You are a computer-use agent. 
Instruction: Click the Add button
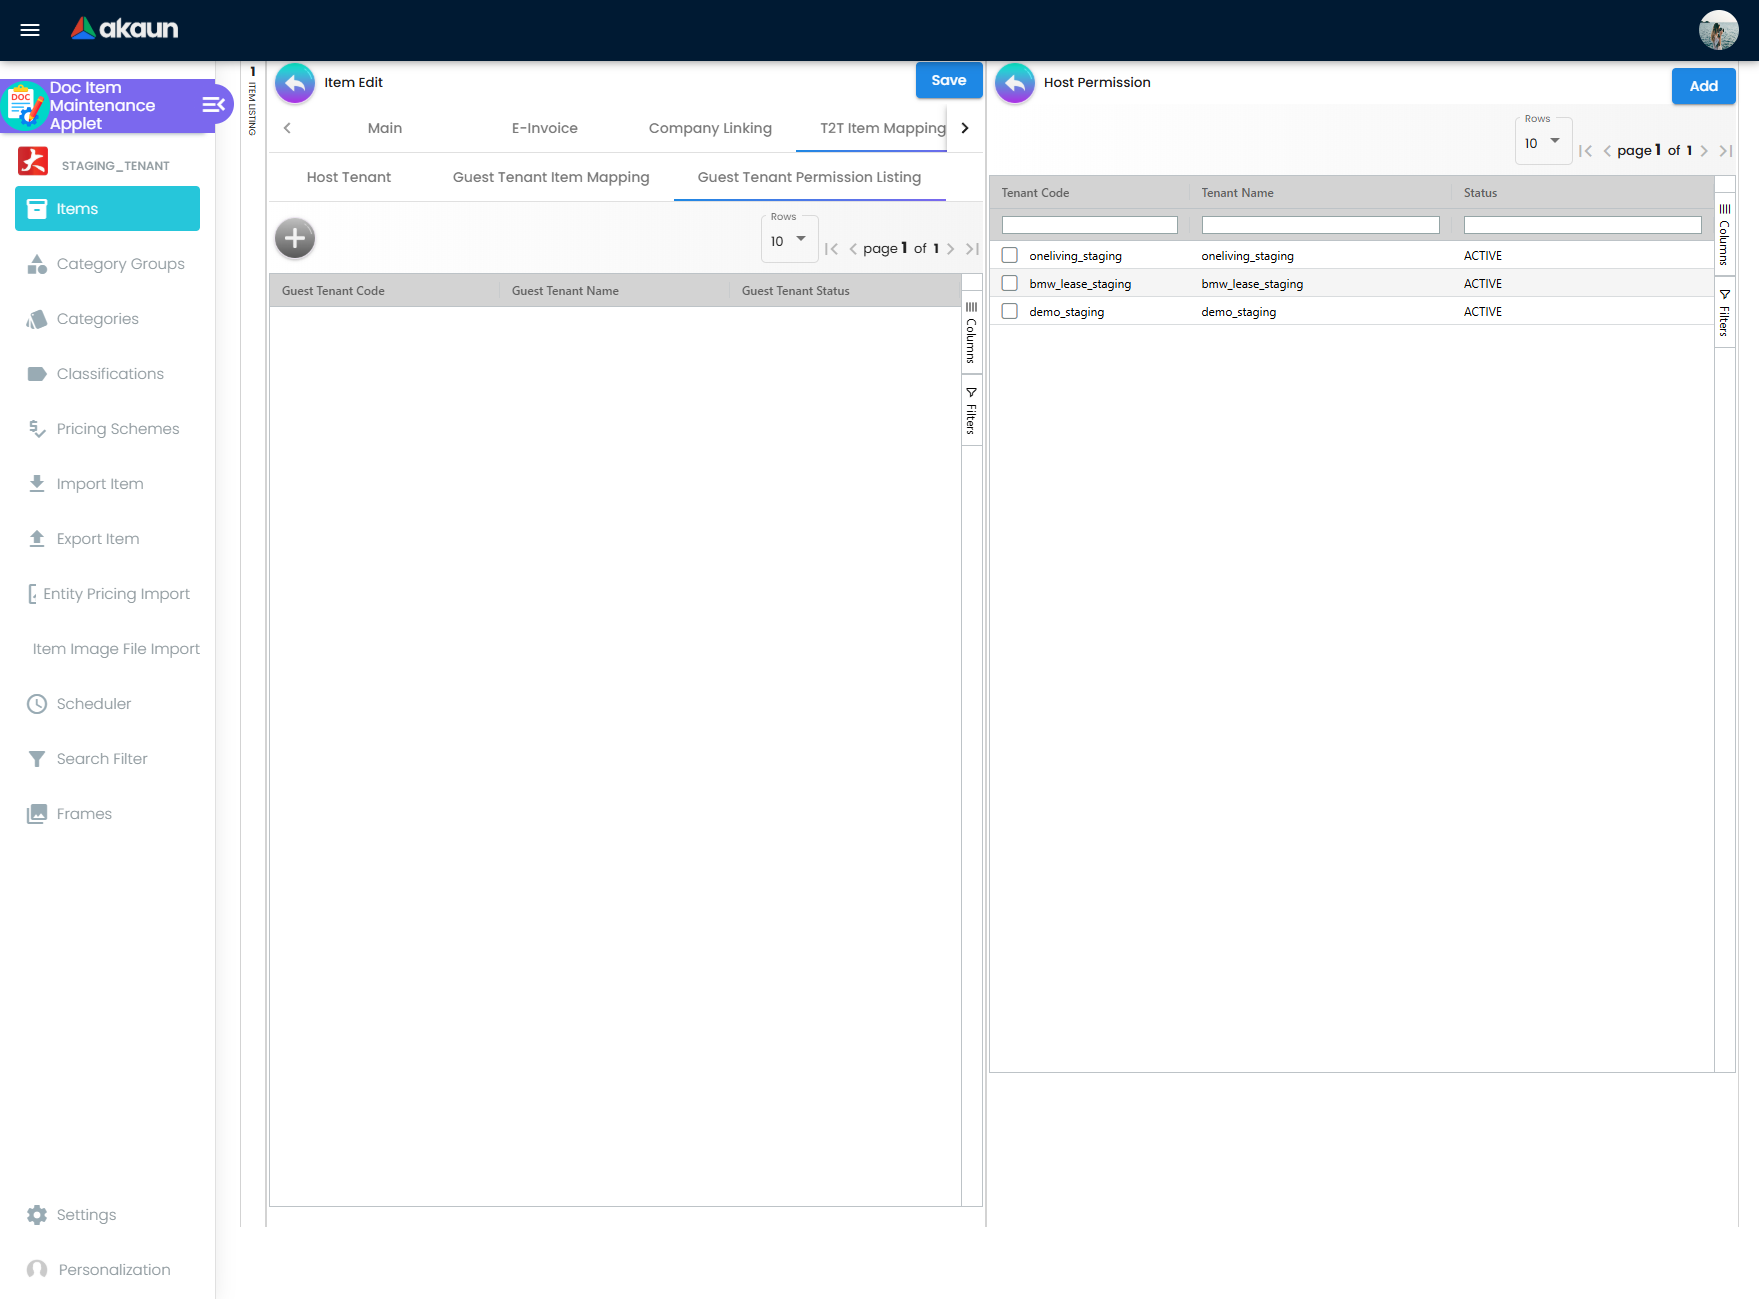[x=1703, y=86]
